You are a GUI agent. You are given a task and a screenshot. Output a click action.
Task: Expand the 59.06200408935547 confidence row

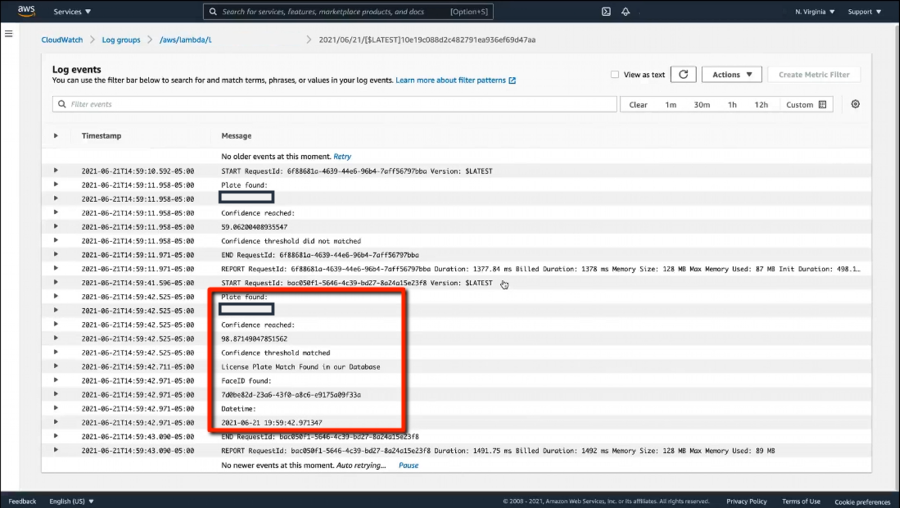coord(56,226)
